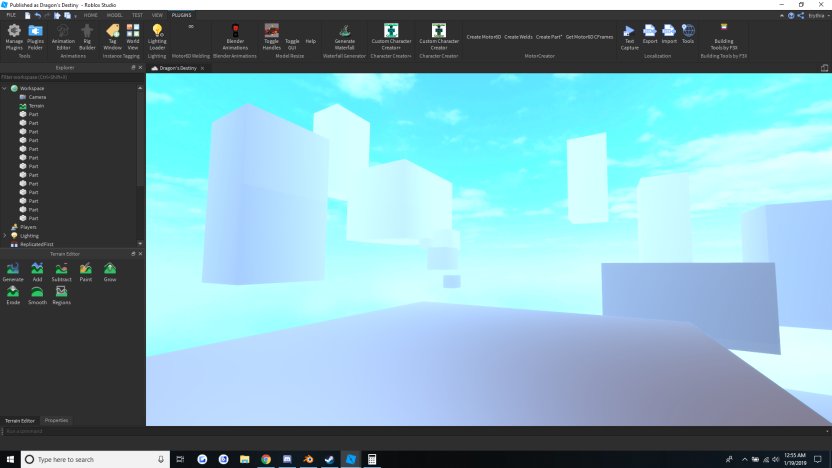
Task: Click Get Motor6D CFrames button
Action: point(589,37)
